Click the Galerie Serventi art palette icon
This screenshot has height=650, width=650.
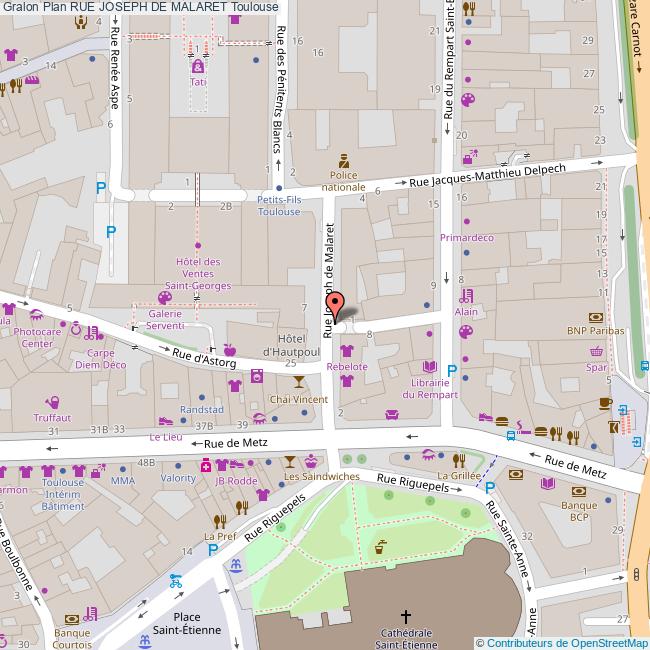click(x=165, y=299)
